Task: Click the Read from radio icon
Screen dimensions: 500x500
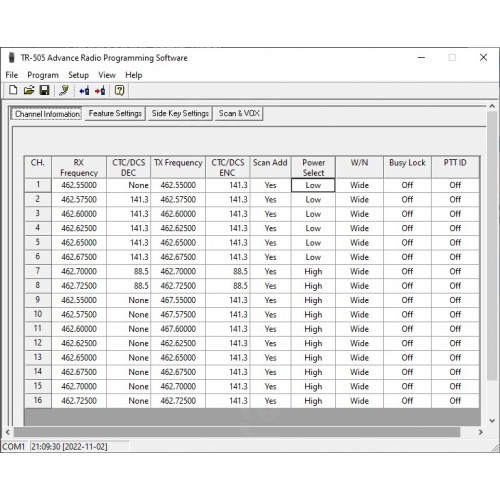Action: pyautogui.click(x=84, y=90)
